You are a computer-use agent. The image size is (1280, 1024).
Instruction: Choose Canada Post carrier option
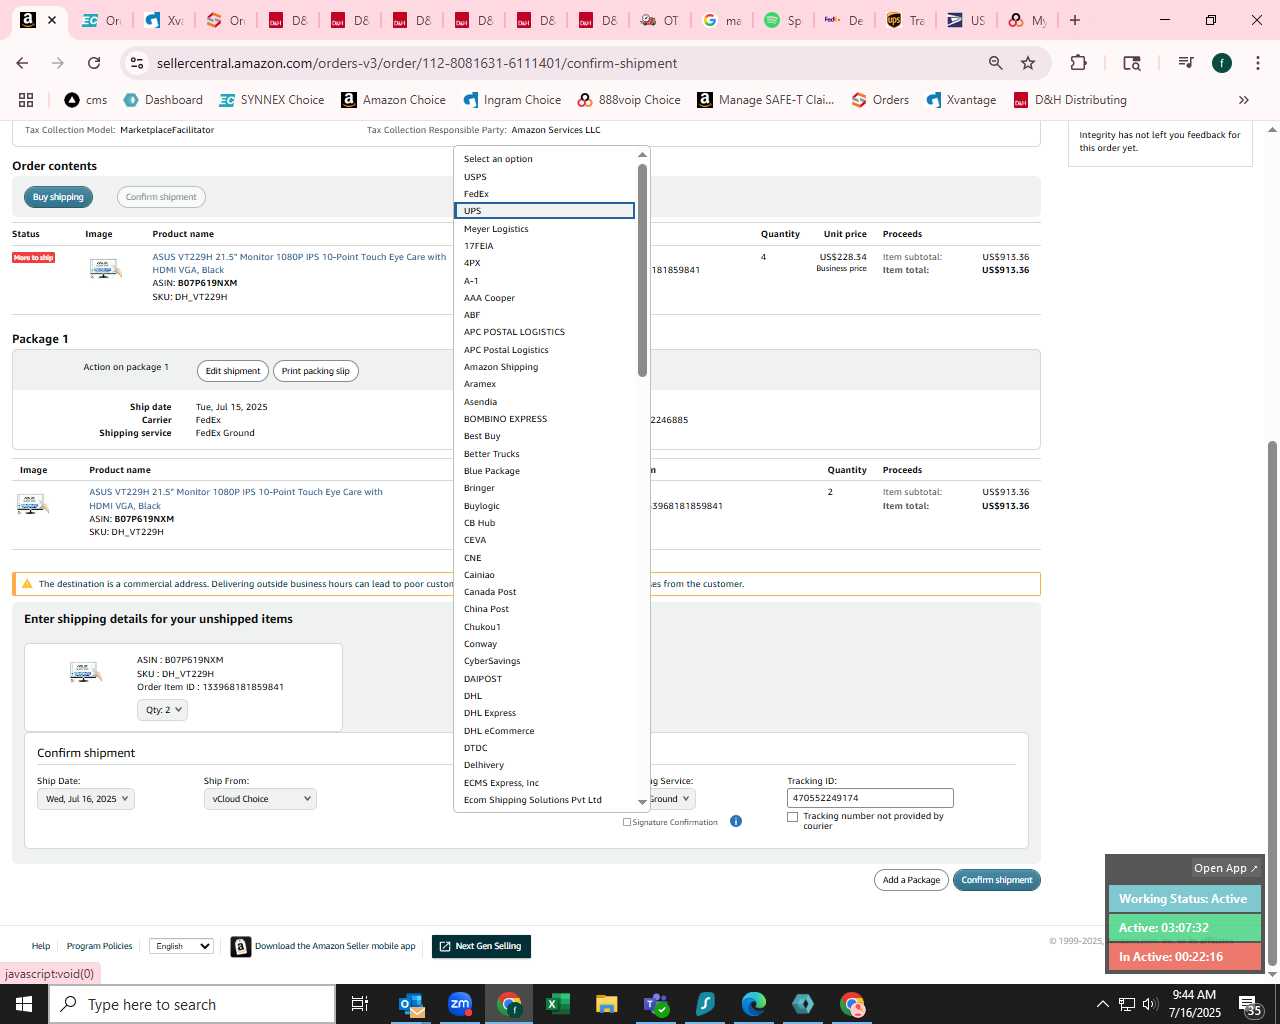click(545, 592)
